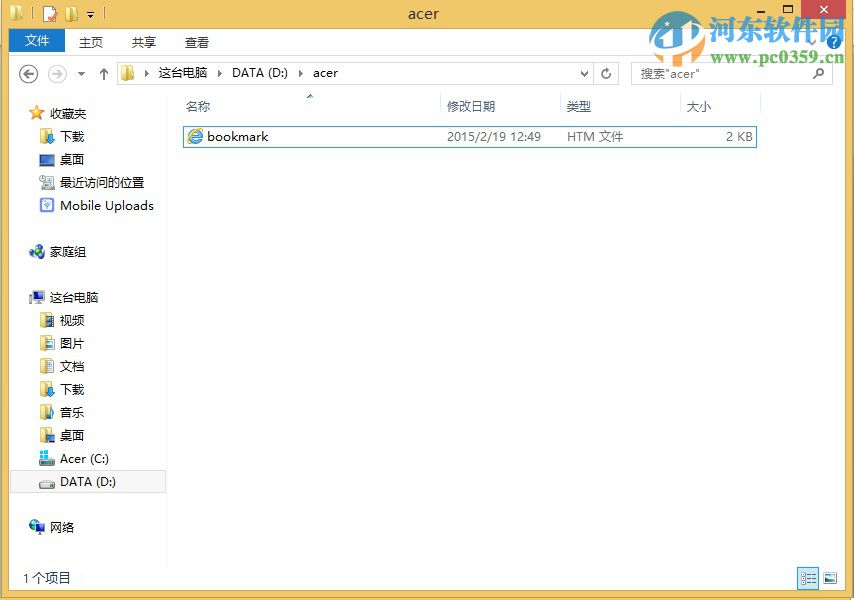Image resolution: width=854 pixels, height=600 pixels.
Task: Open the 网络 (Network) item
Action: [60, 527]
